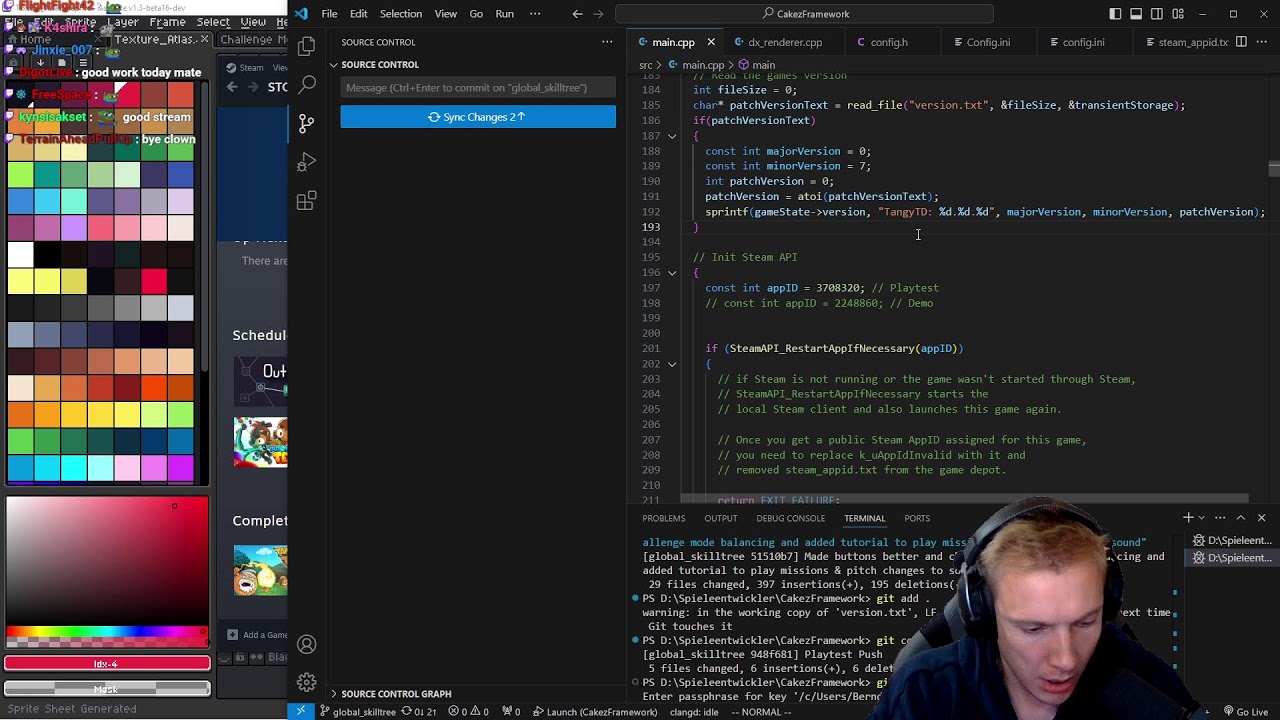Switch to the steam_appid.txt tab
1280x720 pixels.
1184,42
